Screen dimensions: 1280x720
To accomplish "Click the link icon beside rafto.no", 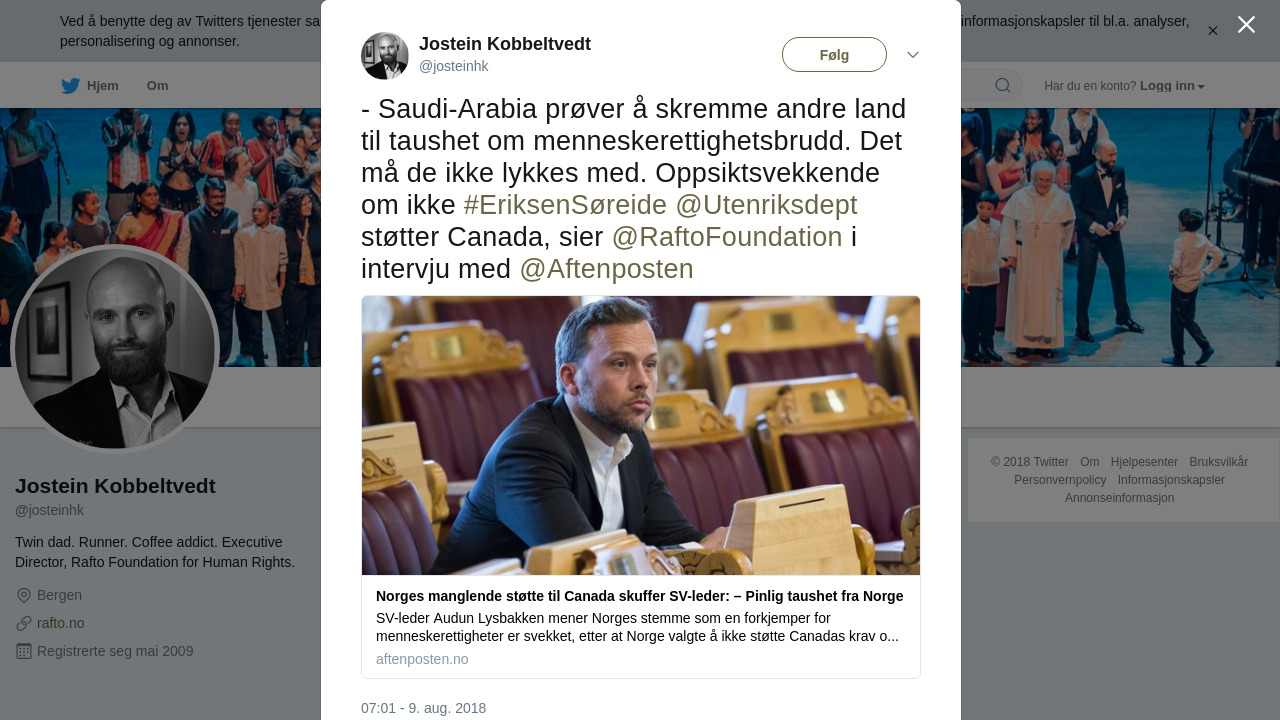I will pos(24,623).
